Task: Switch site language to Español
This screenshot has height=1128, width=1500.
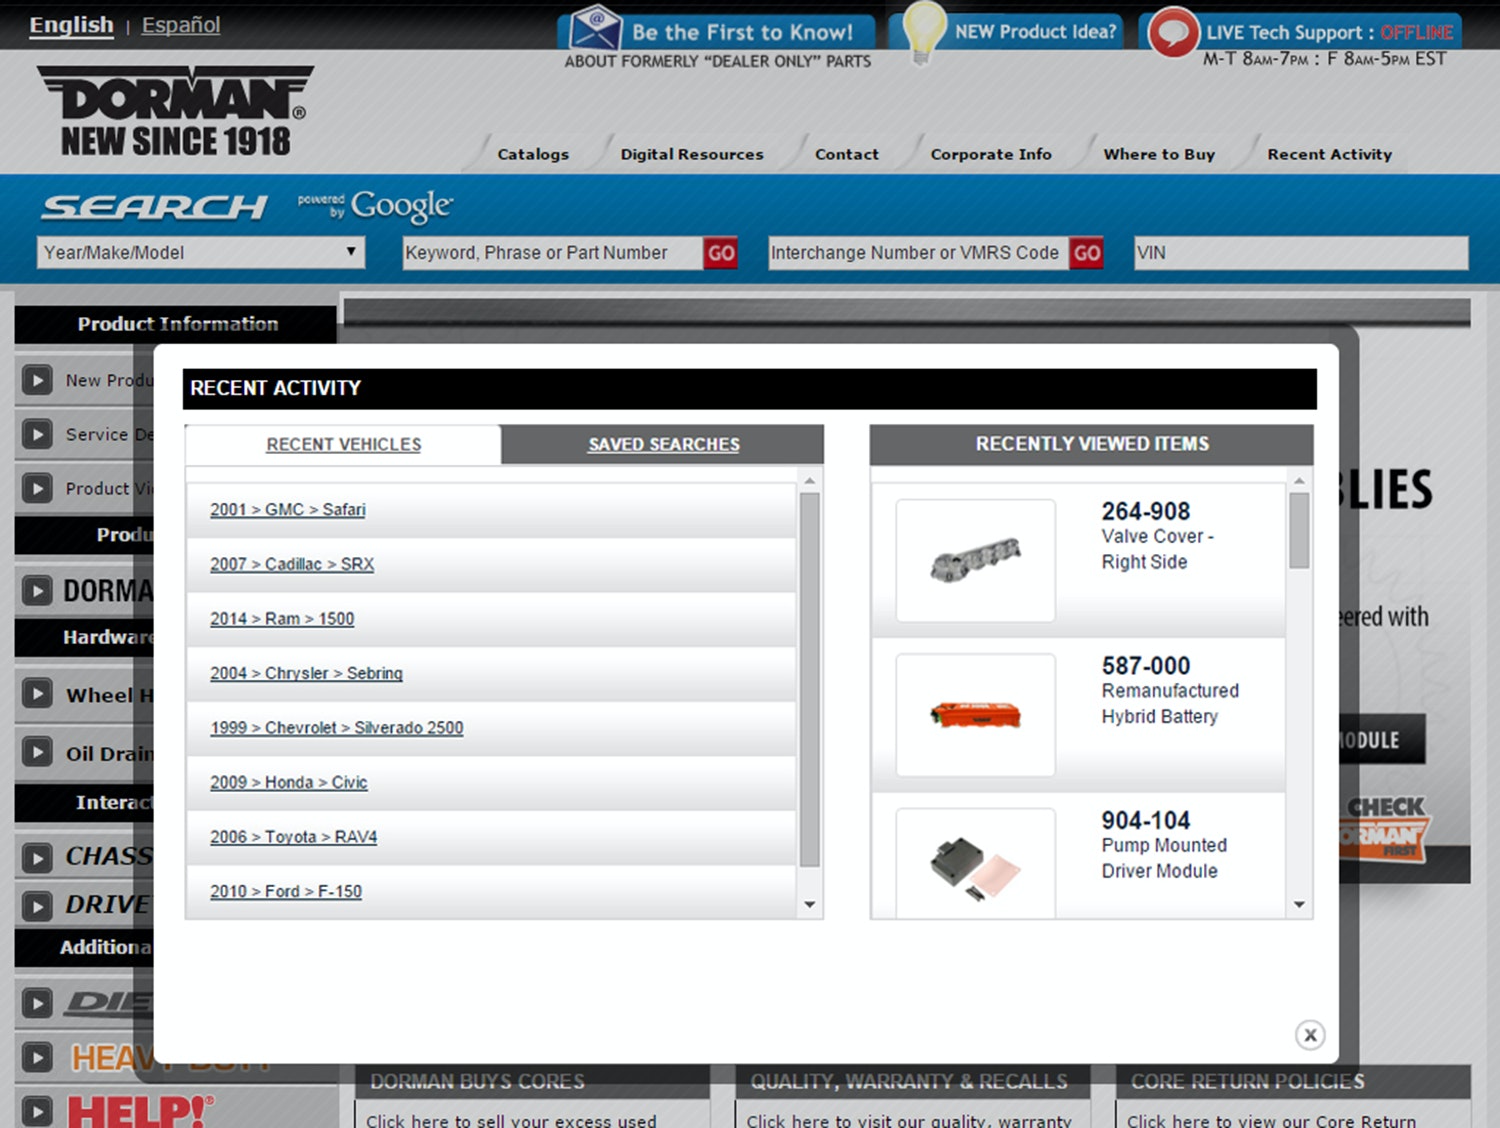Action: 180,25
